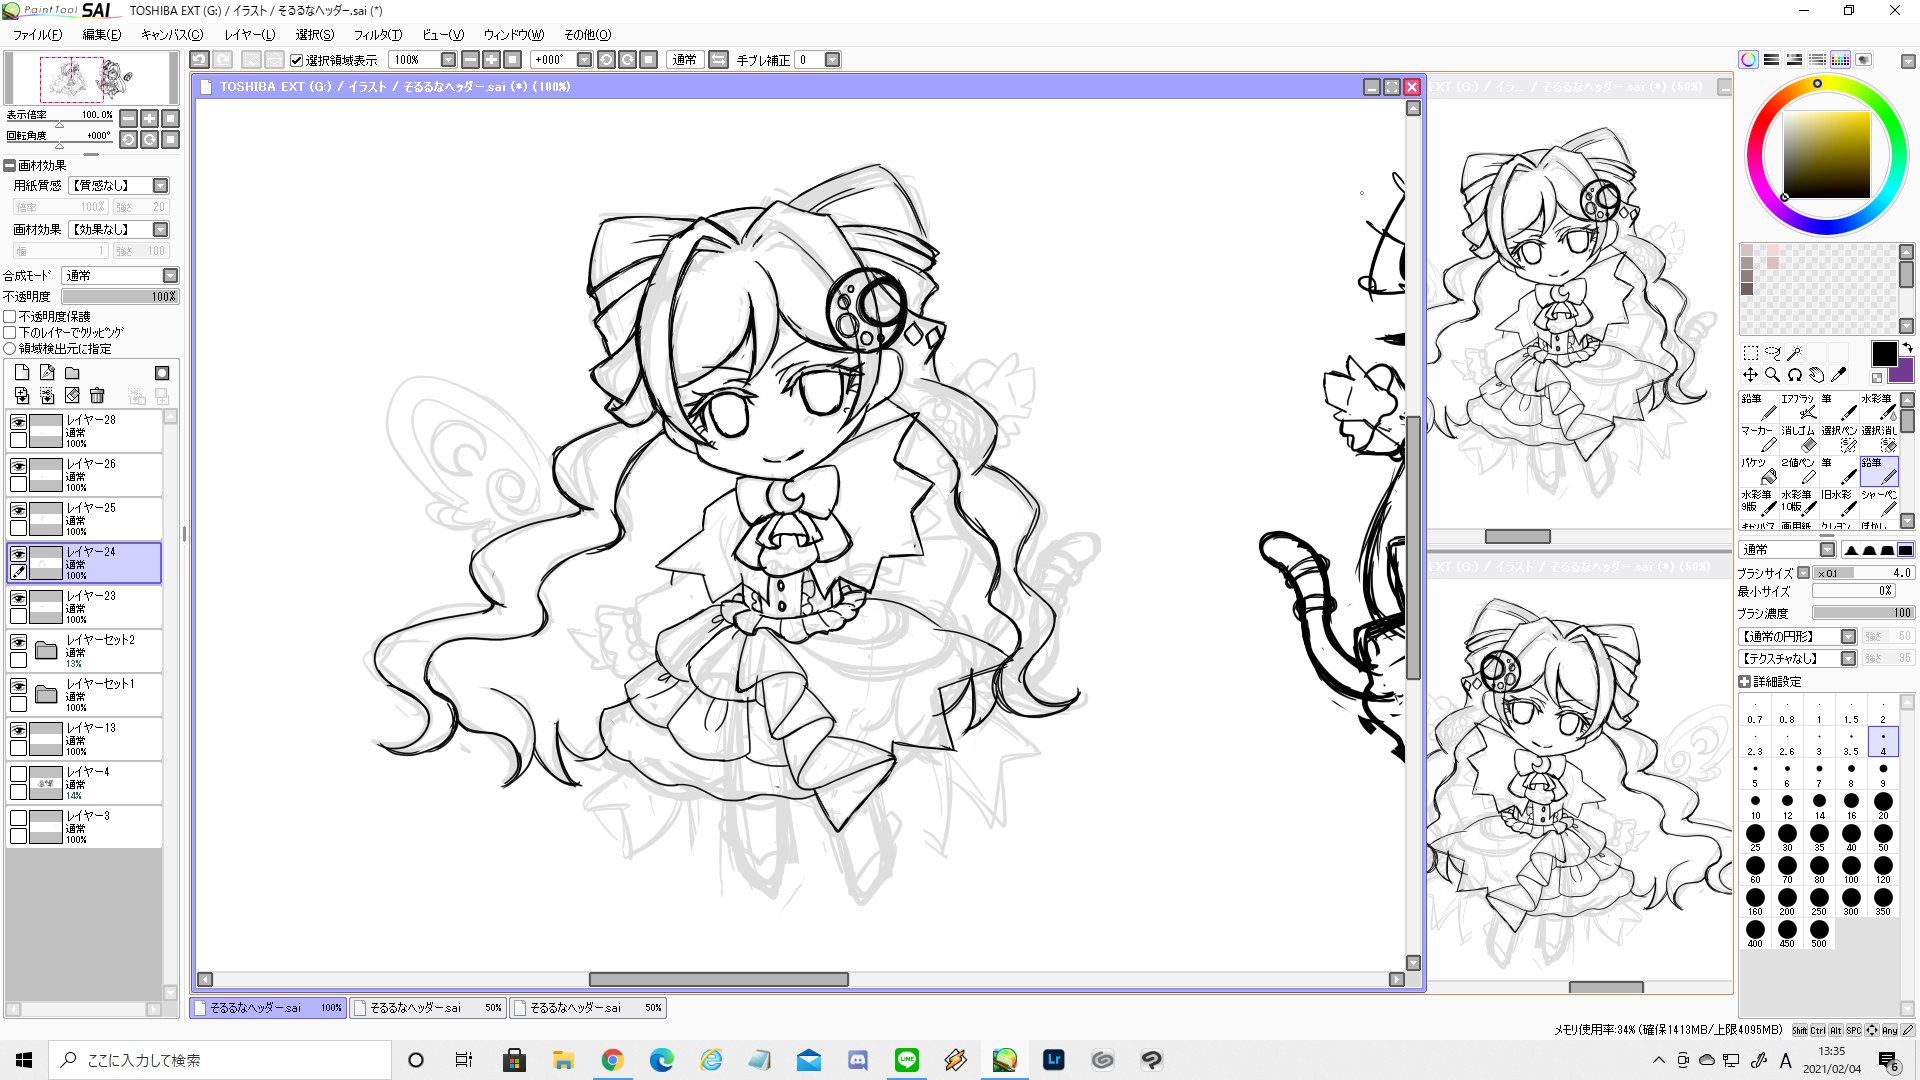Choose the 消しゴム eraser brush
Image resolution: width=1920 pixels, height=1080 pixels.
click(1798, 438)
